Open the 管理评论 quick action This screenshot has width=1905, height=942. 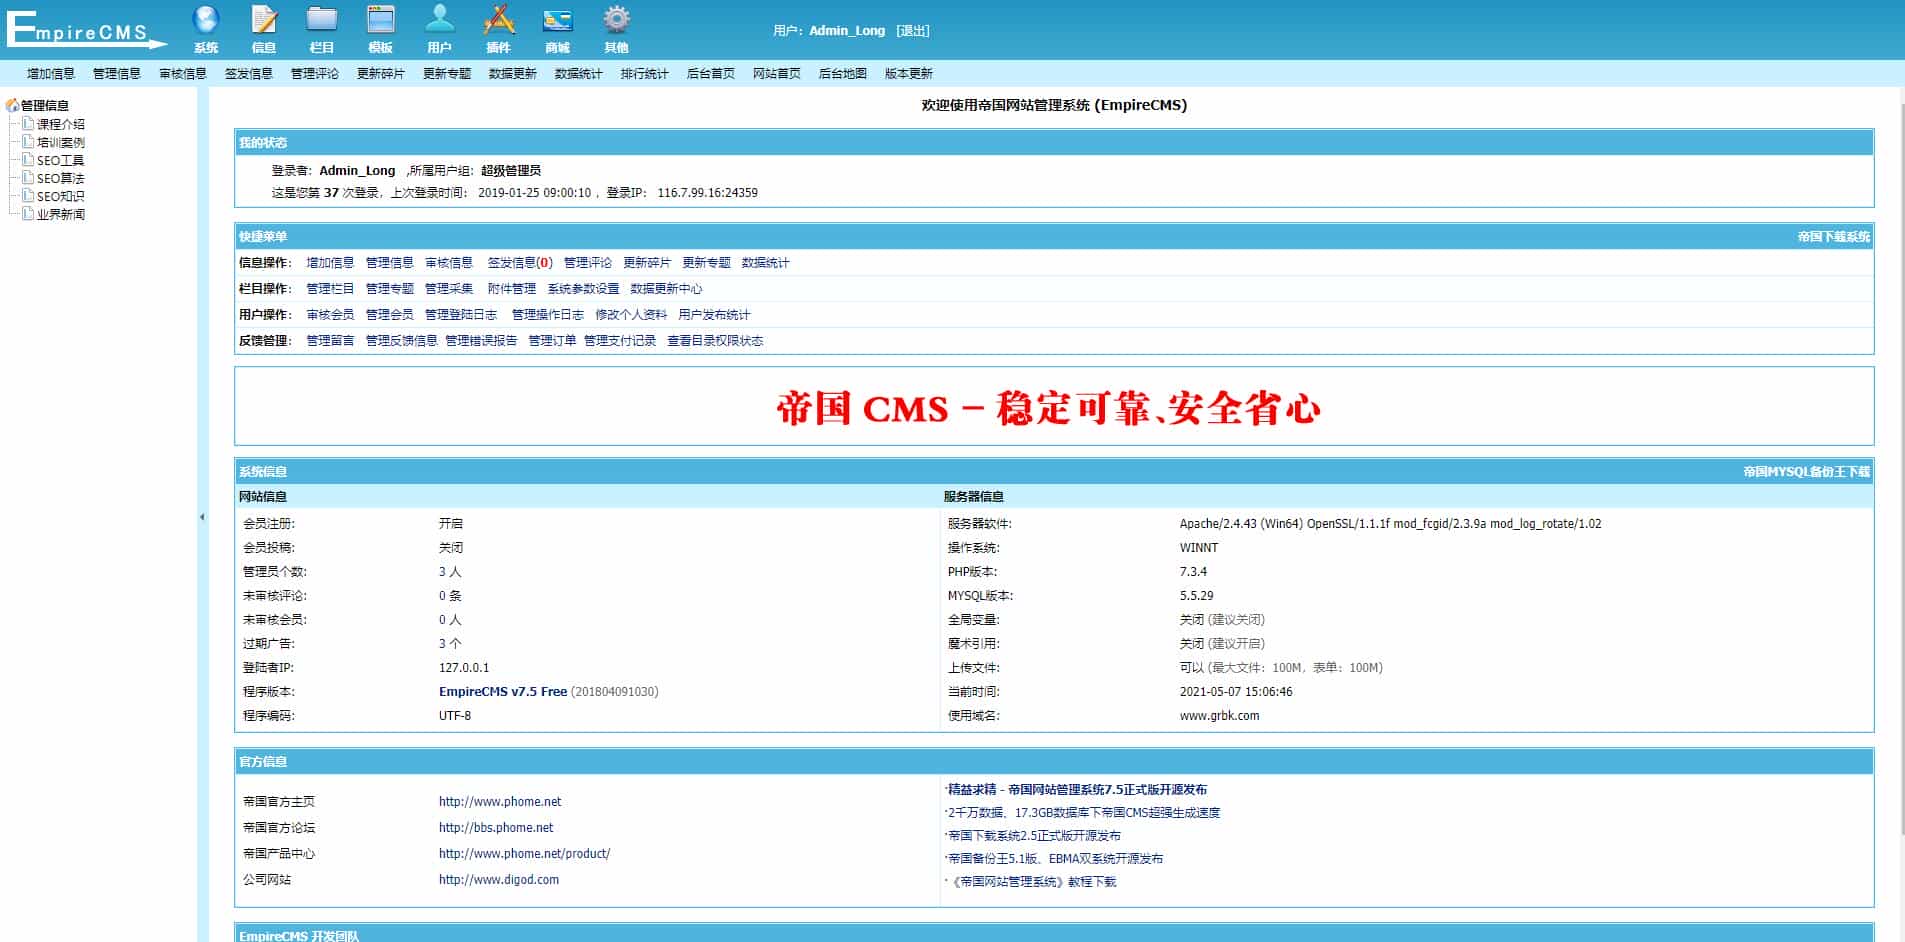[x=588, y=262]
